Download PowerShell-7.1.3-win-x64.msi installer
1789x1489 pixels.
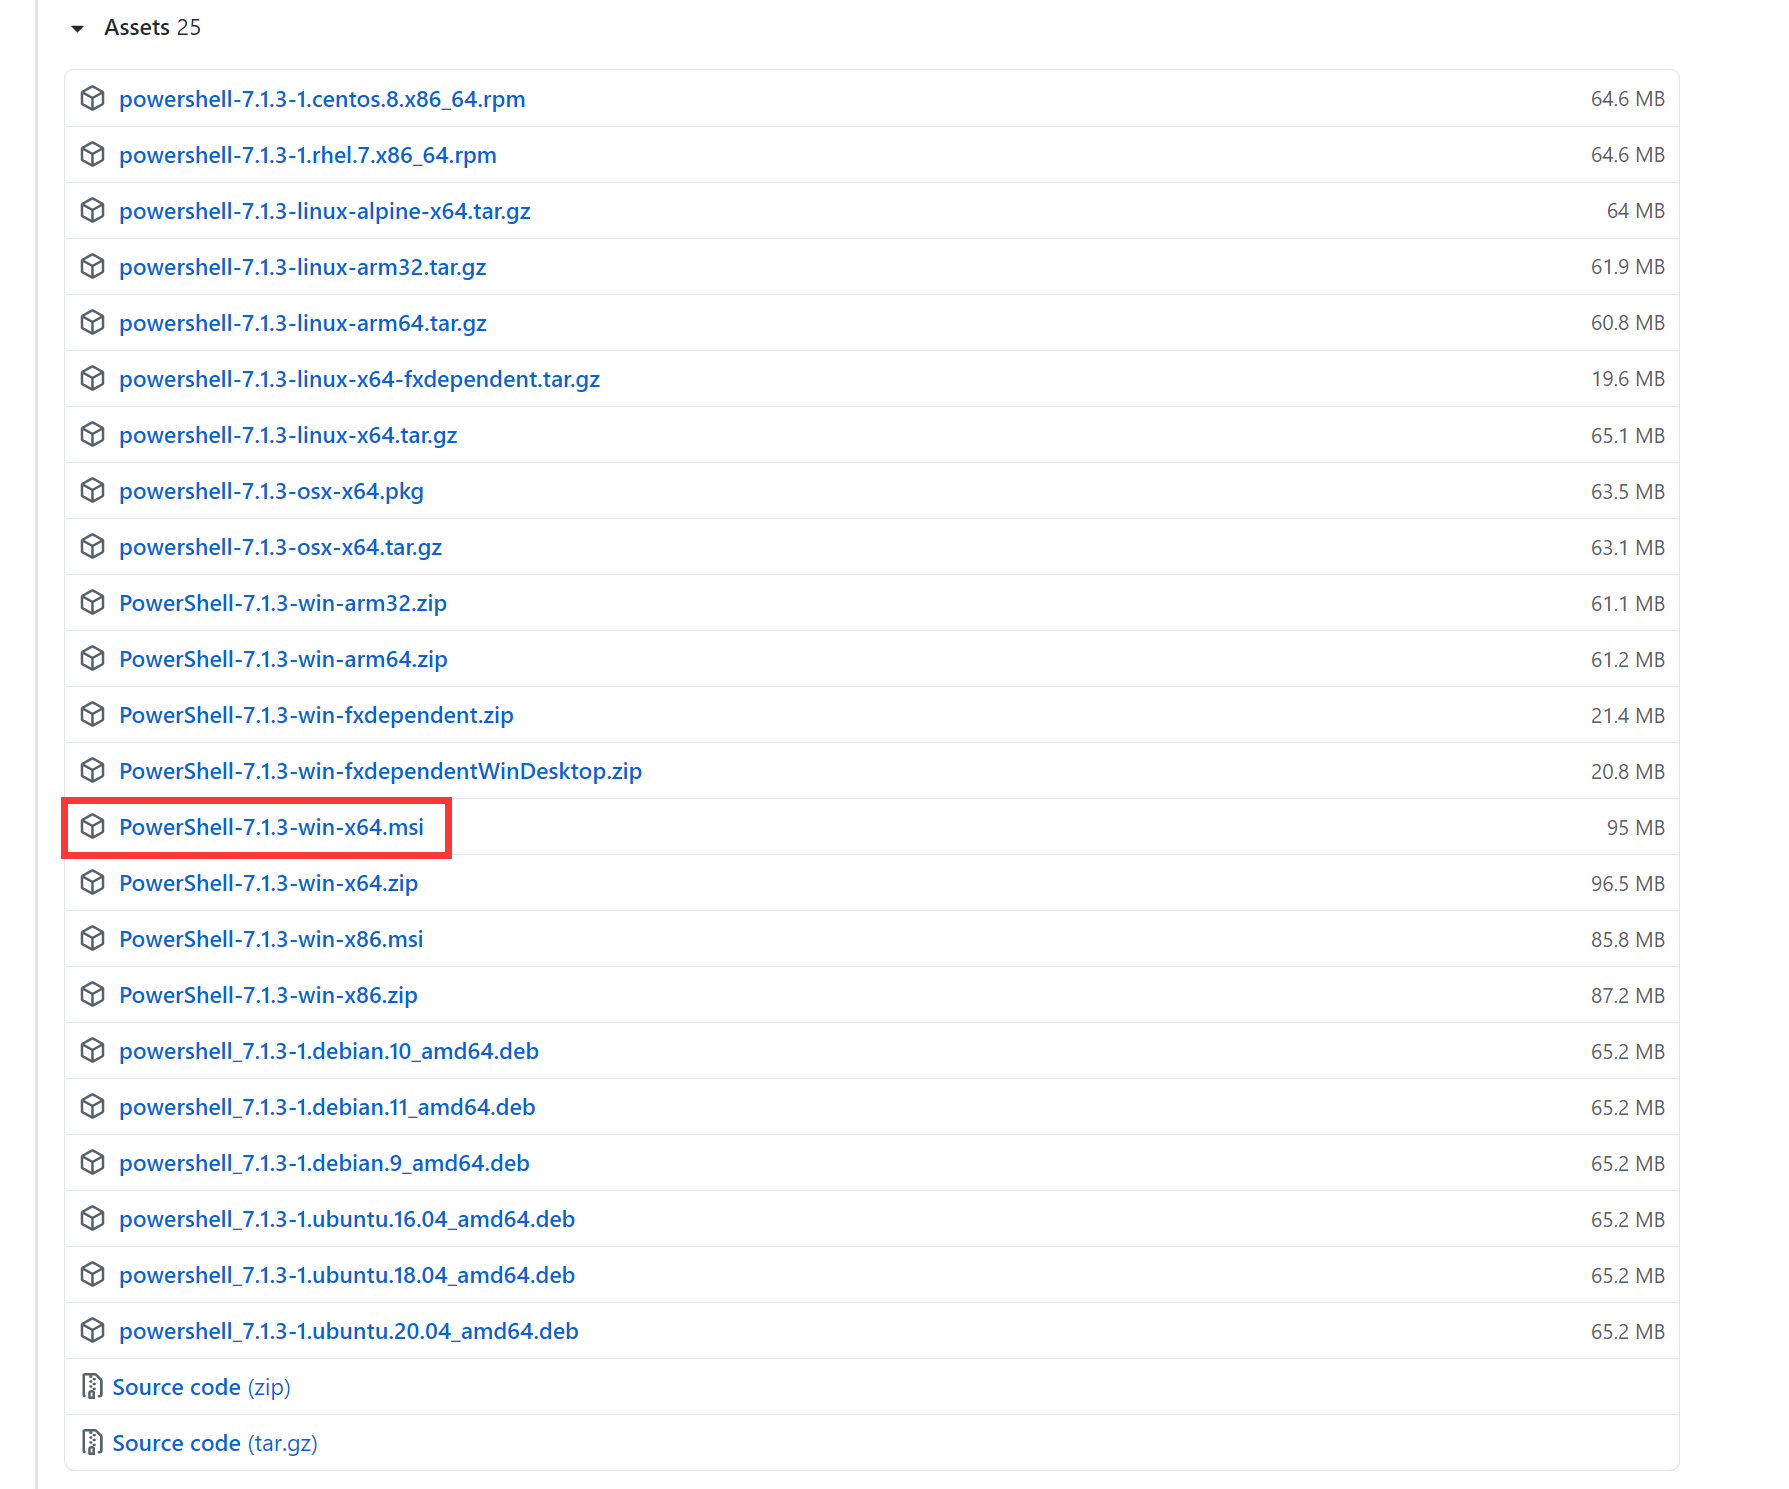(271, 827)
